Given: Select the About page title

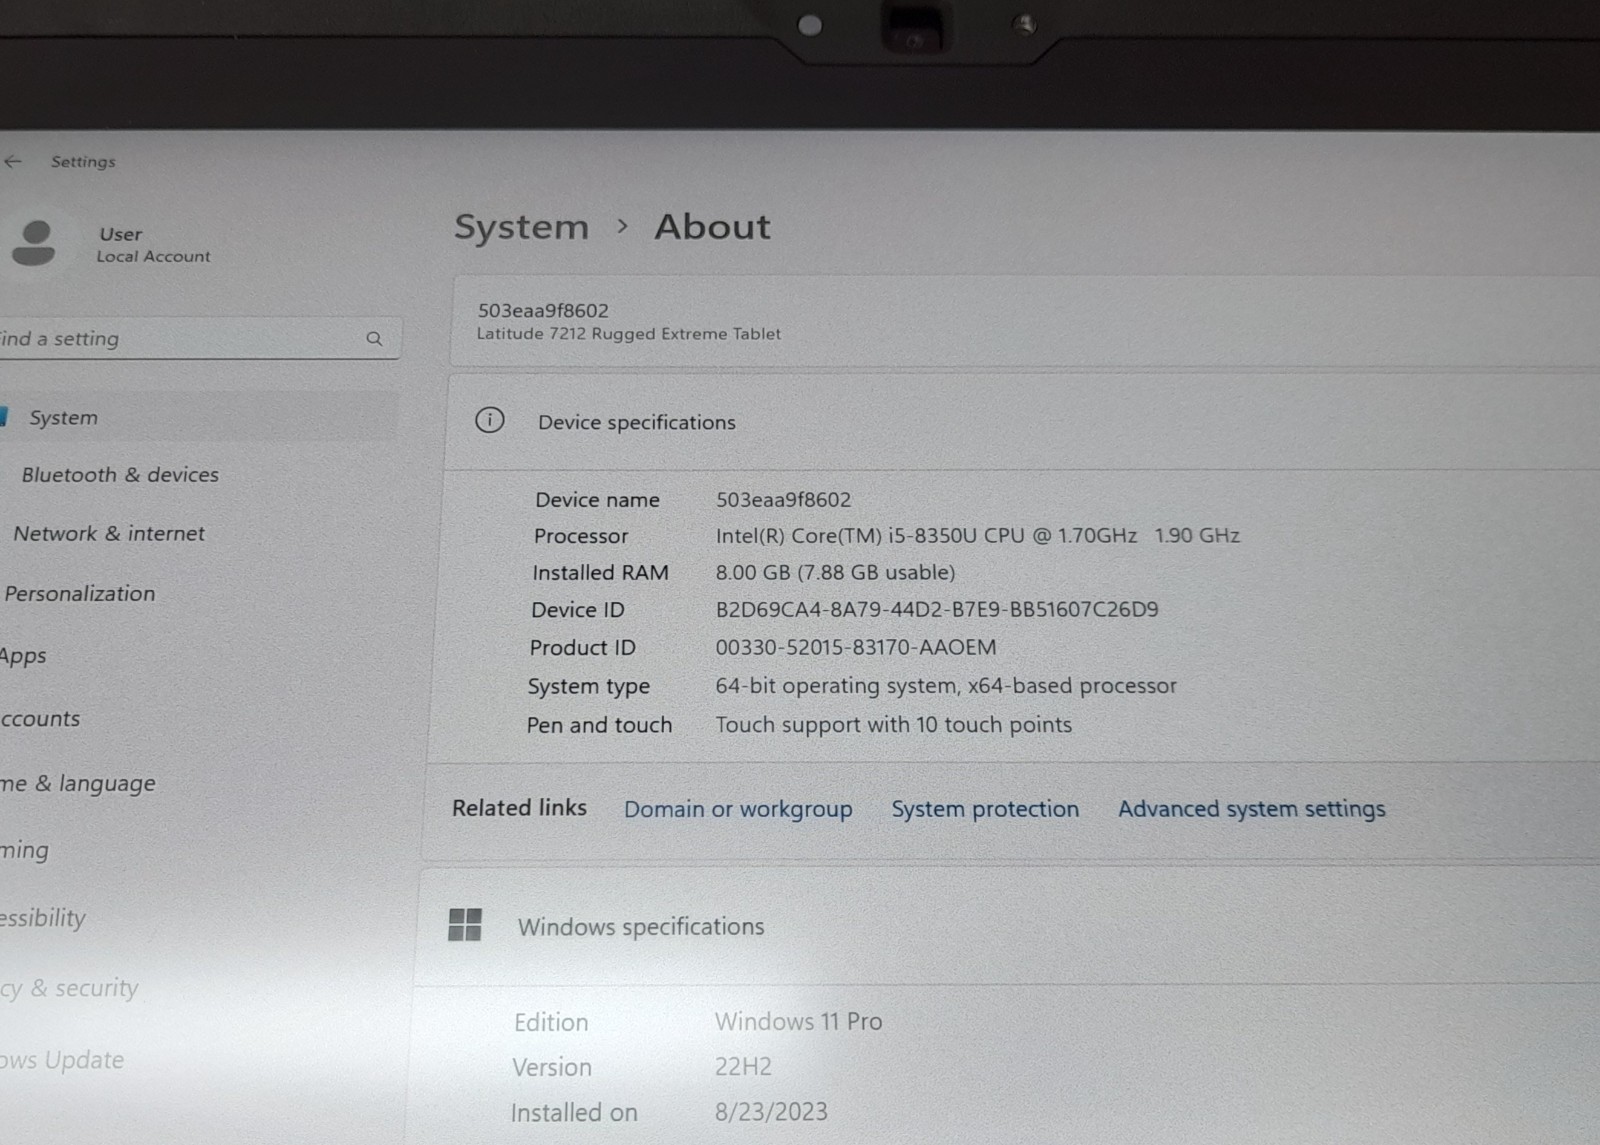Looking at the screenshot, I should pos(712,227).
